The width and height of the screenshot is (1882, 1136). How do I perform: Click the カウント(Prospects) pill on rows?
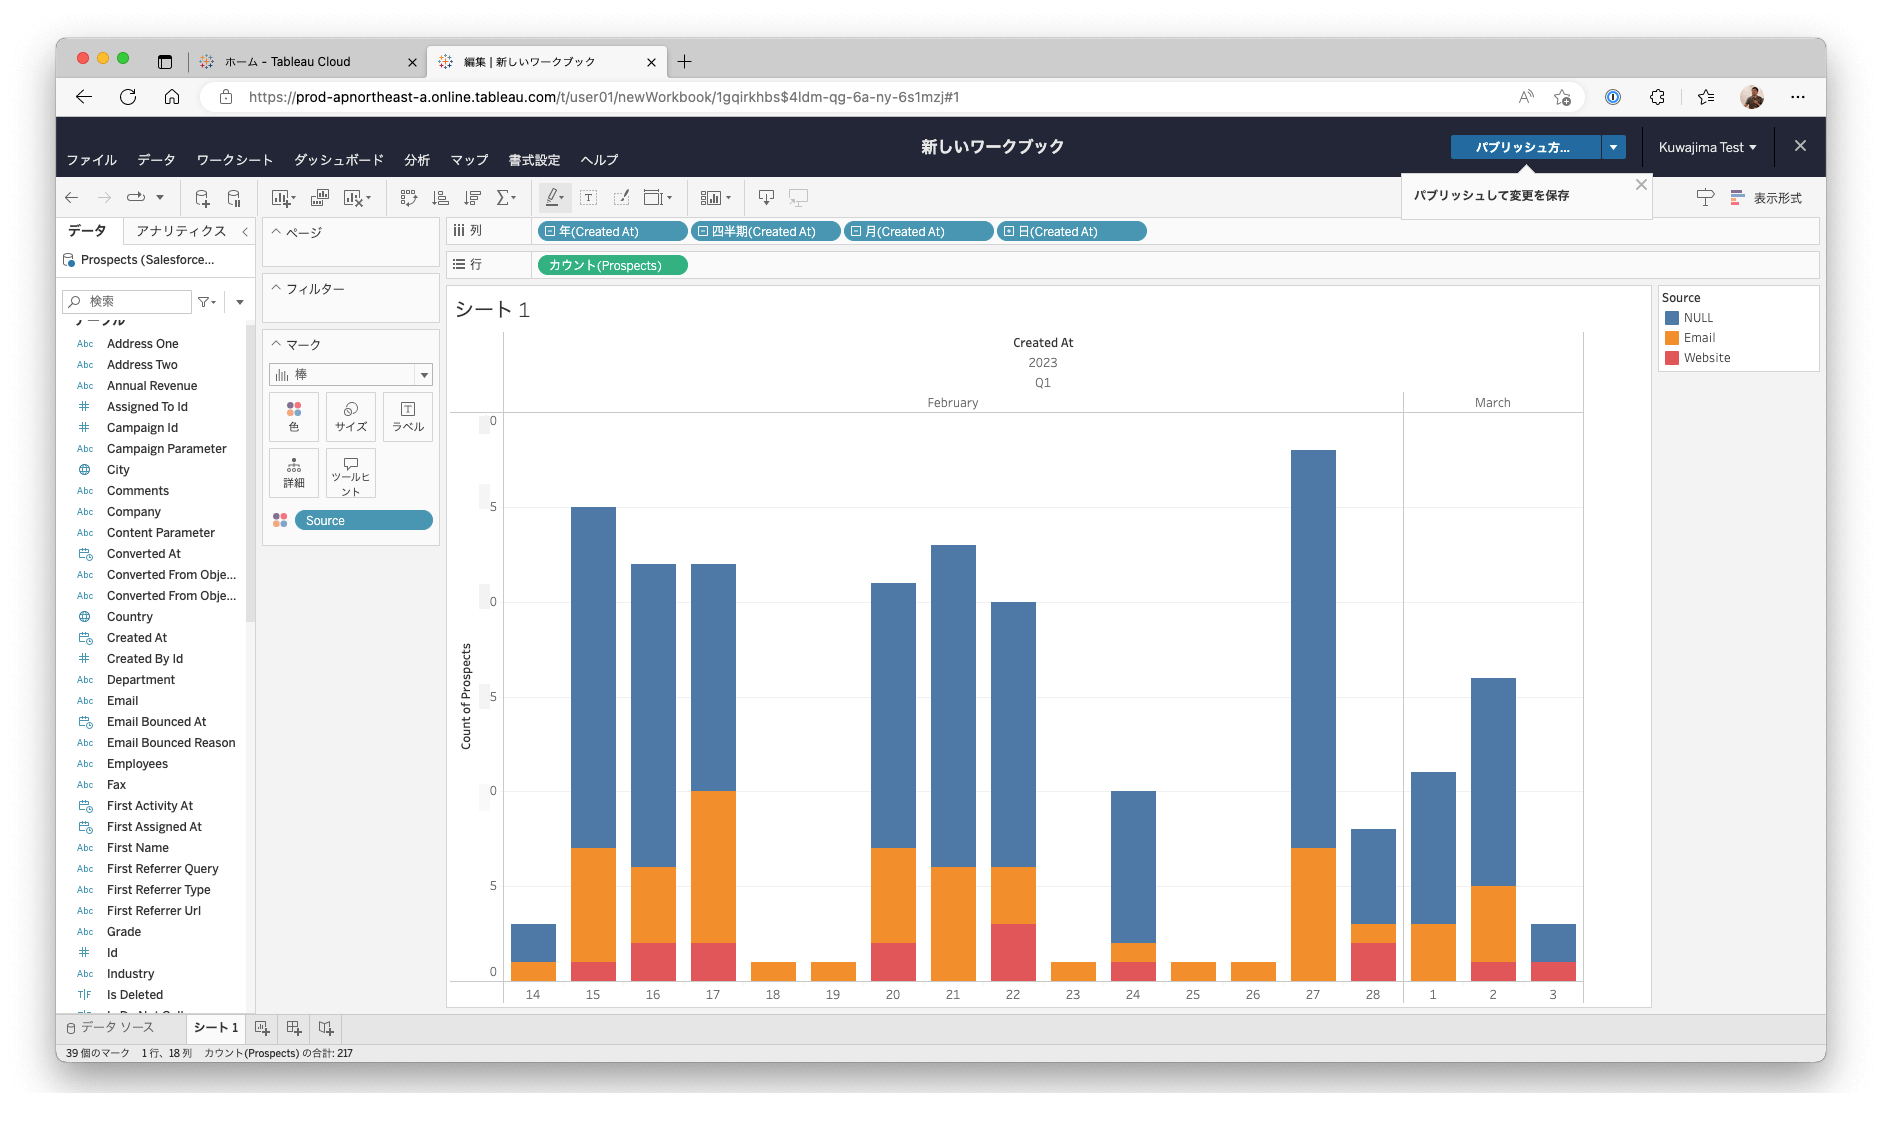pos(612,266)
